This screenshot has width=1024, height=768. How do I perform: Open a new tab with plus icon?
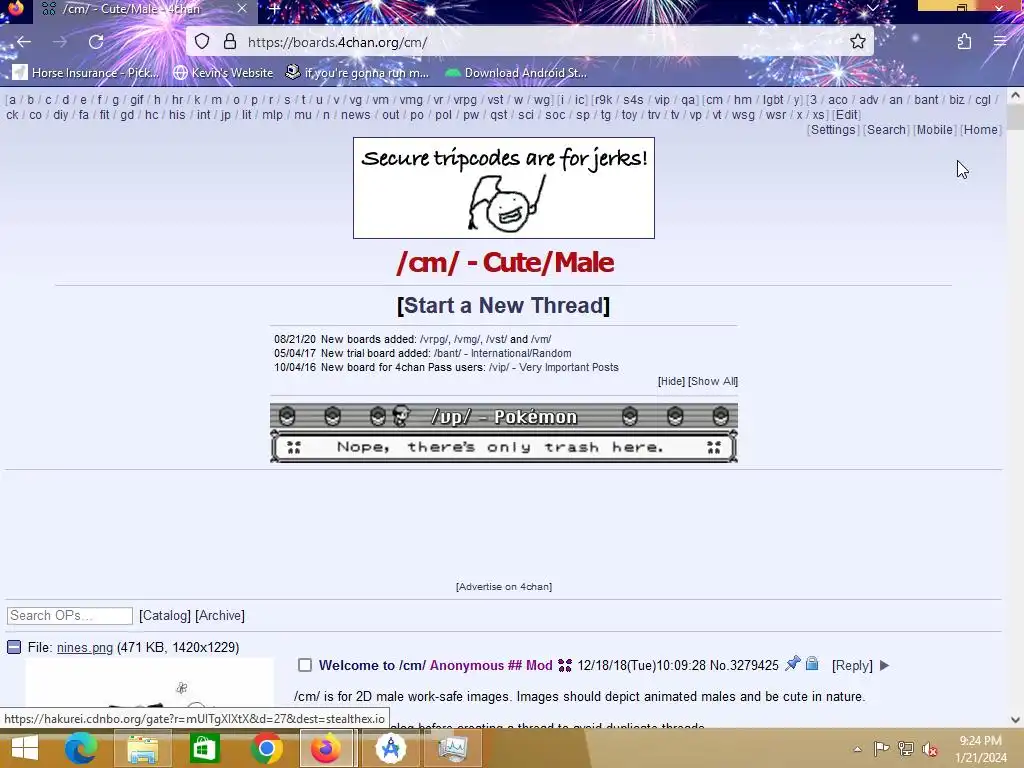(x=274, y=9)
